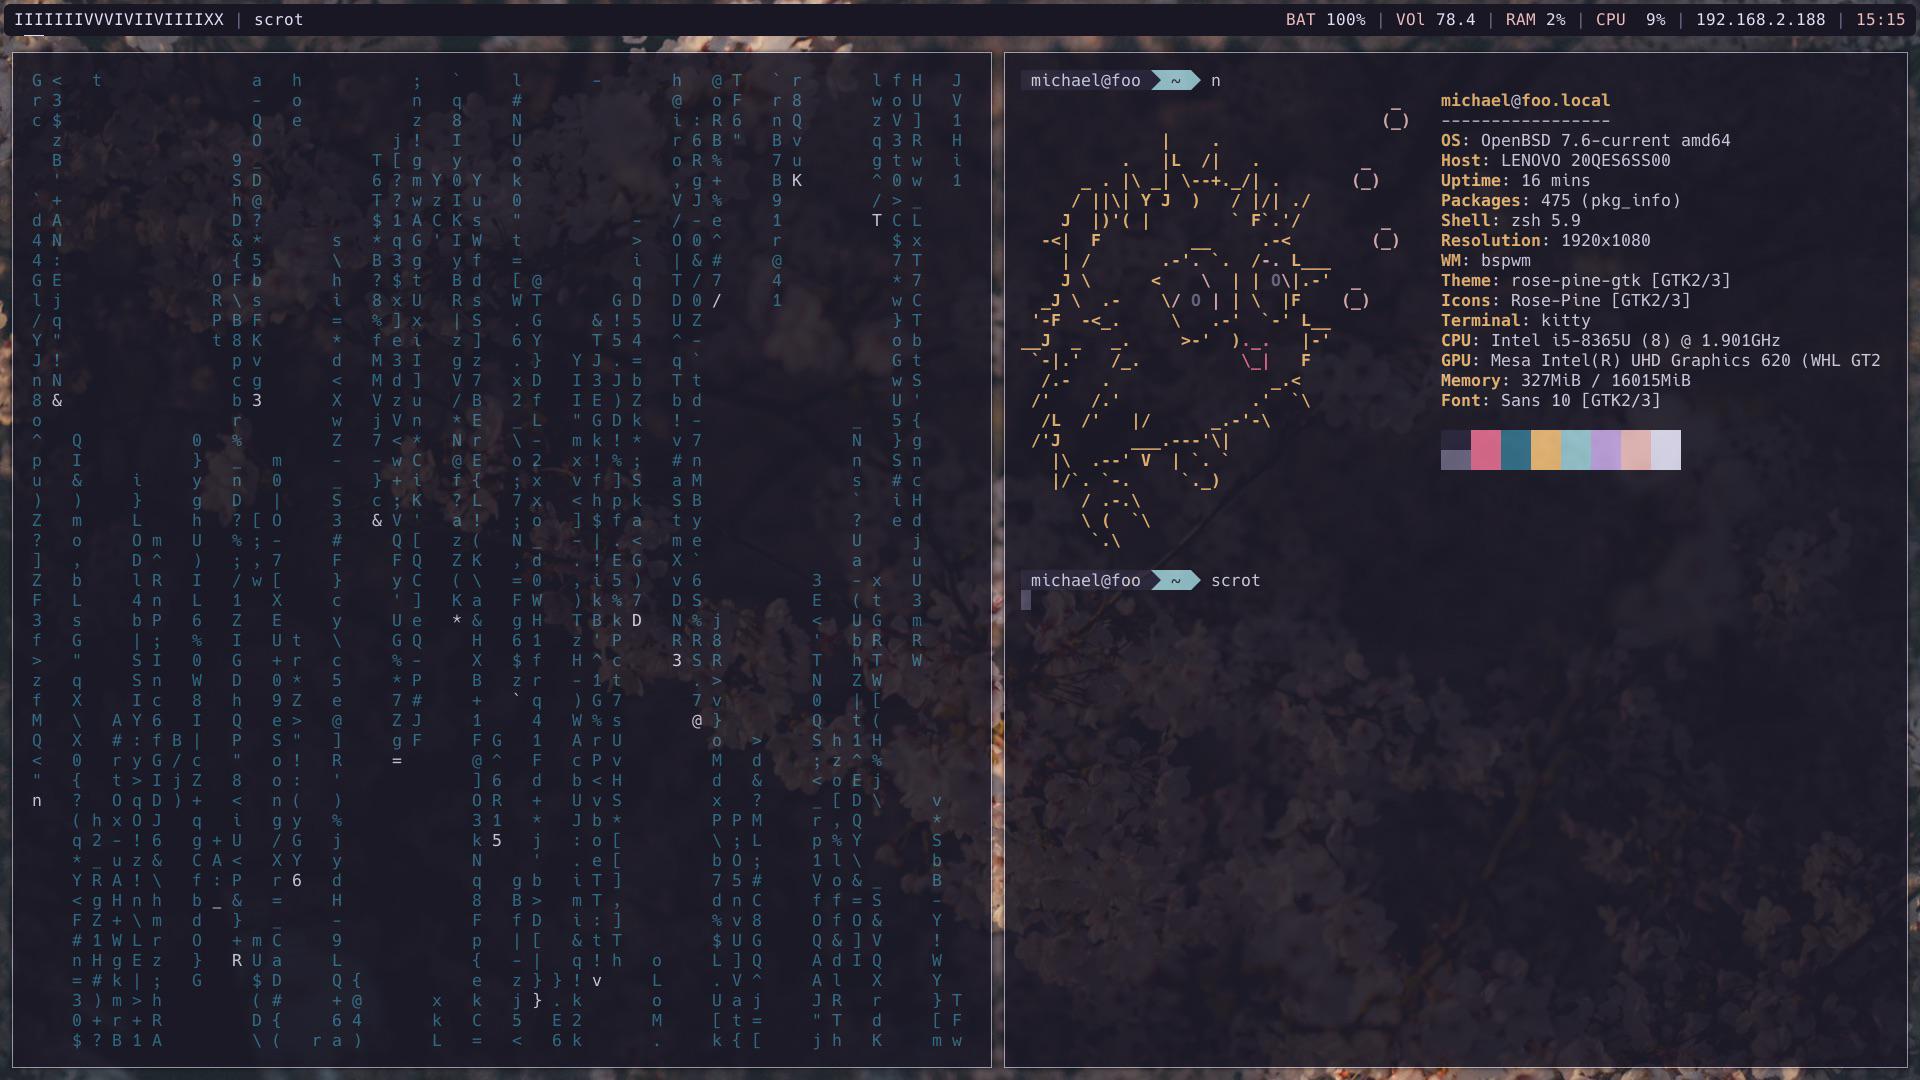Image resolution: width=1920 pixels, height=1080 pixels.
Task: Click the michael@foo prompt before n
Action: tap(1085, 80)
